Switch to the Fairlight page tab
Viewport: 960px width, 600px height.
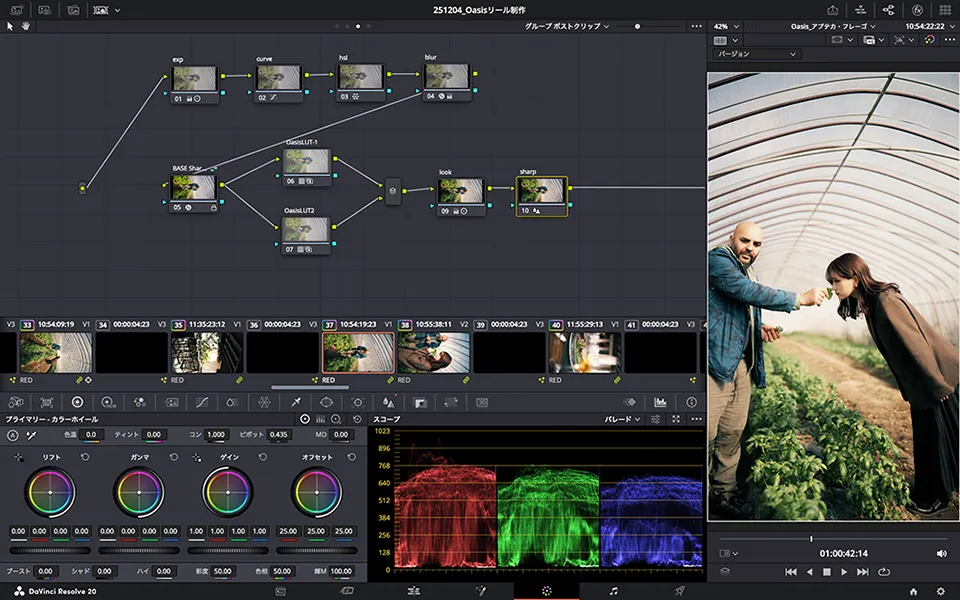coord(613,591)
